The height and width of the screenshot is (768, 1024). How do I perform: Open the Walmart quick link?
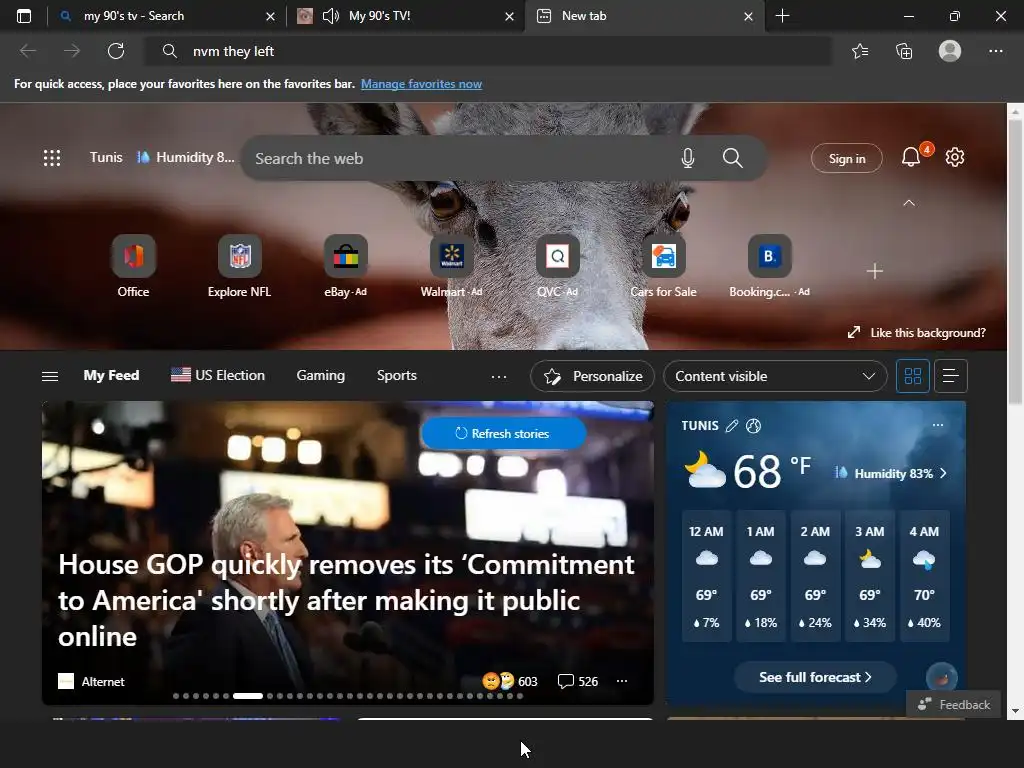pos(451,266)
